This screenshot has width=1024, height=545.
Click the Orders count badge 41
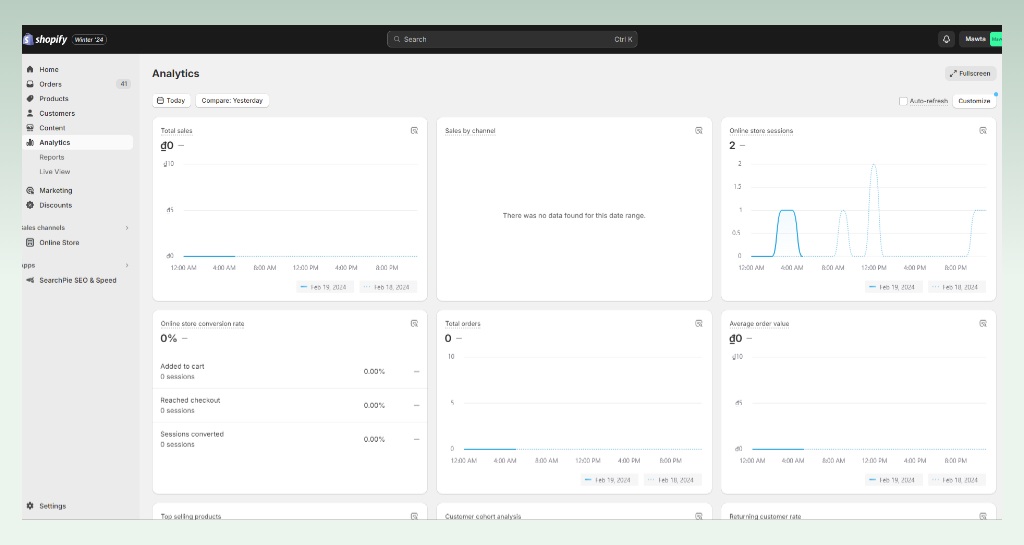tap(123, 84)
